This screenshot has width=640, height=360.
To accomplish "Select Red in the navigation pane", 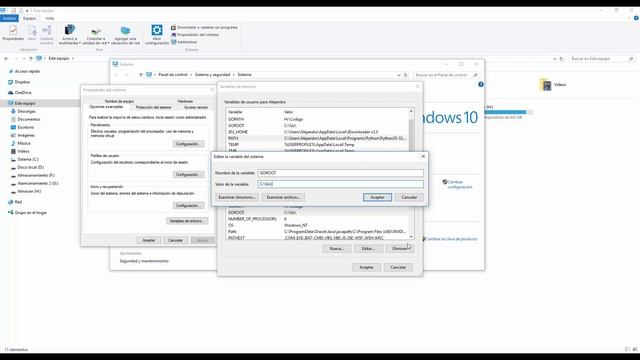I will 18,202.
